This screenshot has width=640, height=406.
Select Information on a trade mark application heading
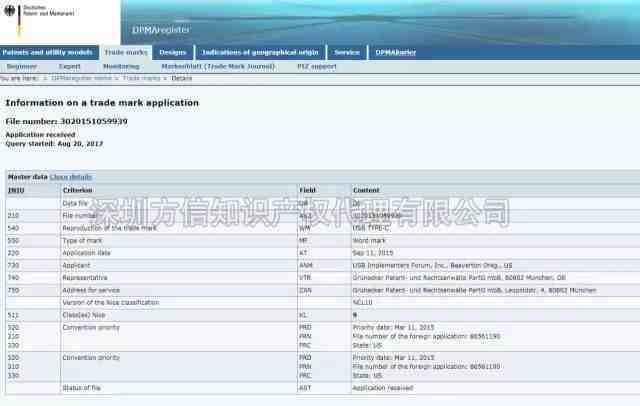coord(102,103)
